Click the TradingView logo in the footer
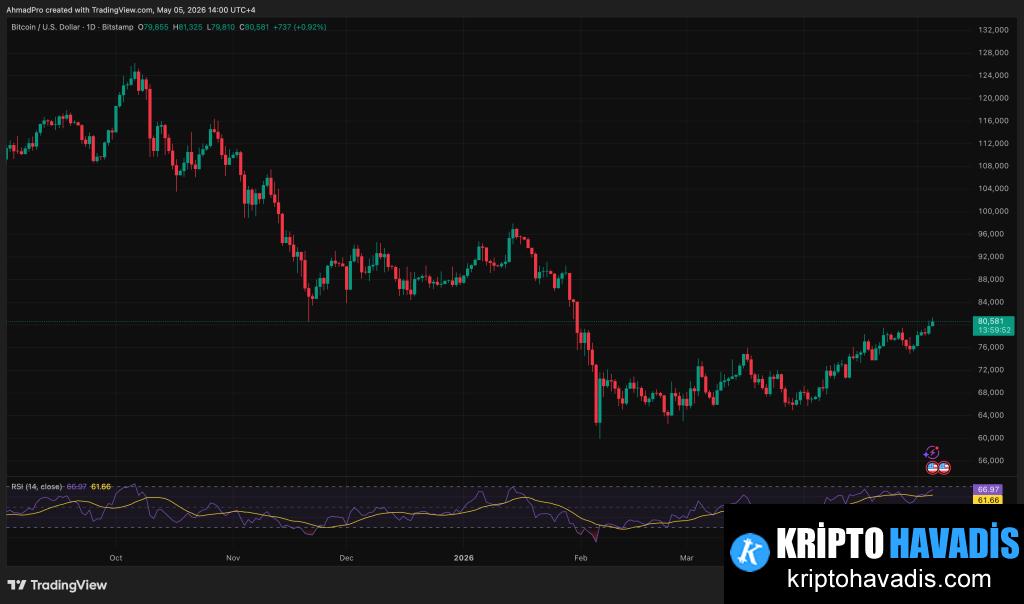Image resolution: width=1024 pixels, height=604 pixels. pos(57,585)
